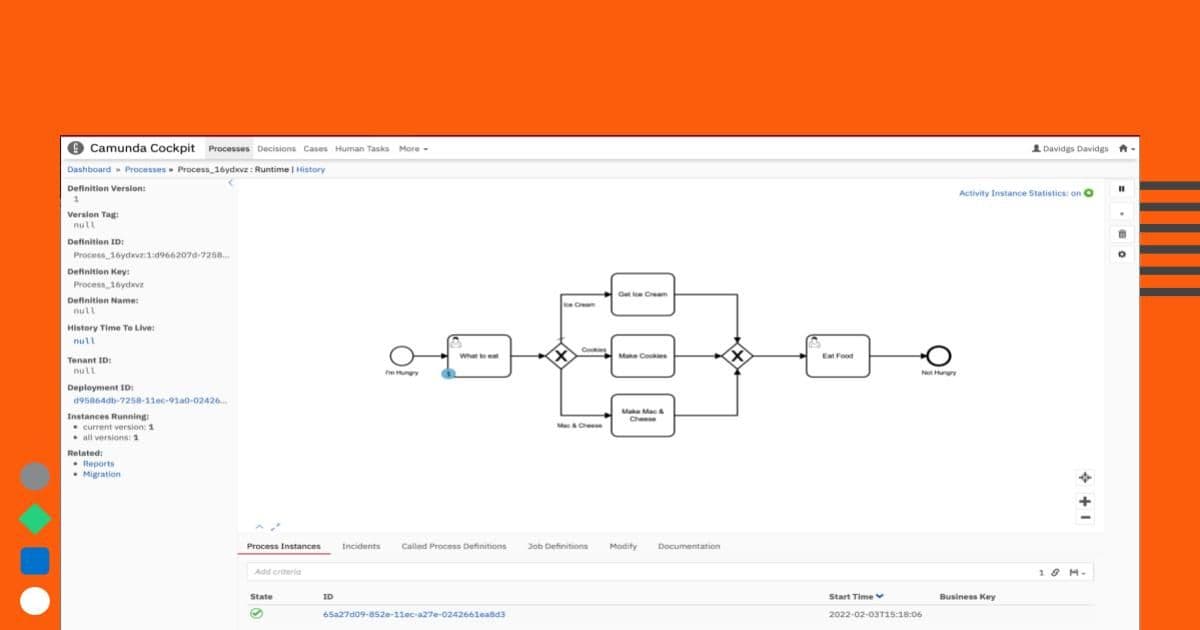Select the Get Ice Cream task
This screenshot has height=630, width=1200.
[643, 294]
